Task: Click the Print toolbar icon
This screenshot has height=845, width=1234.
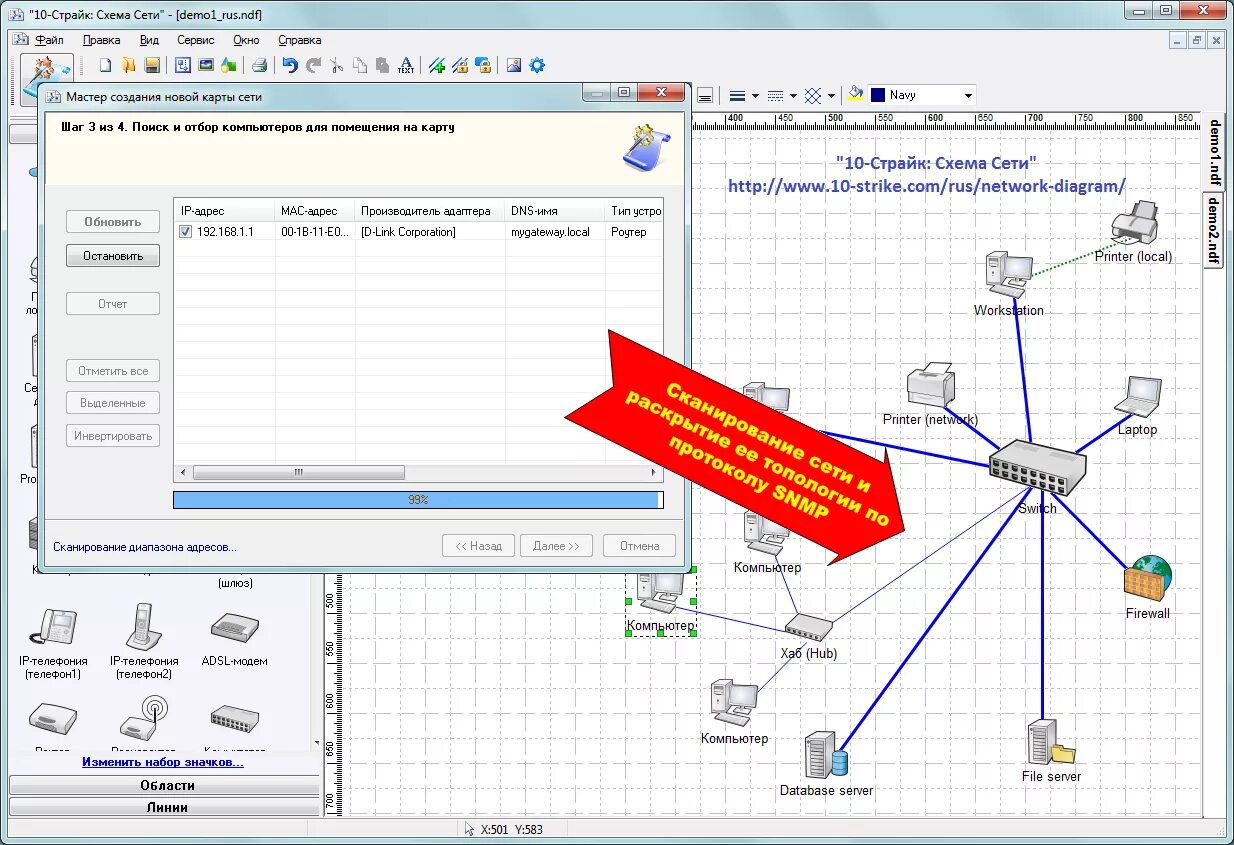Action: [x=259, y=66]
